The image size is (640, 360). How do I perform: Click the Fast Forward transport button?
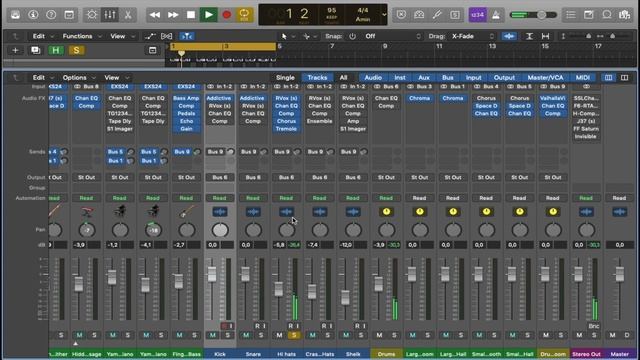(x=173, y=15)
